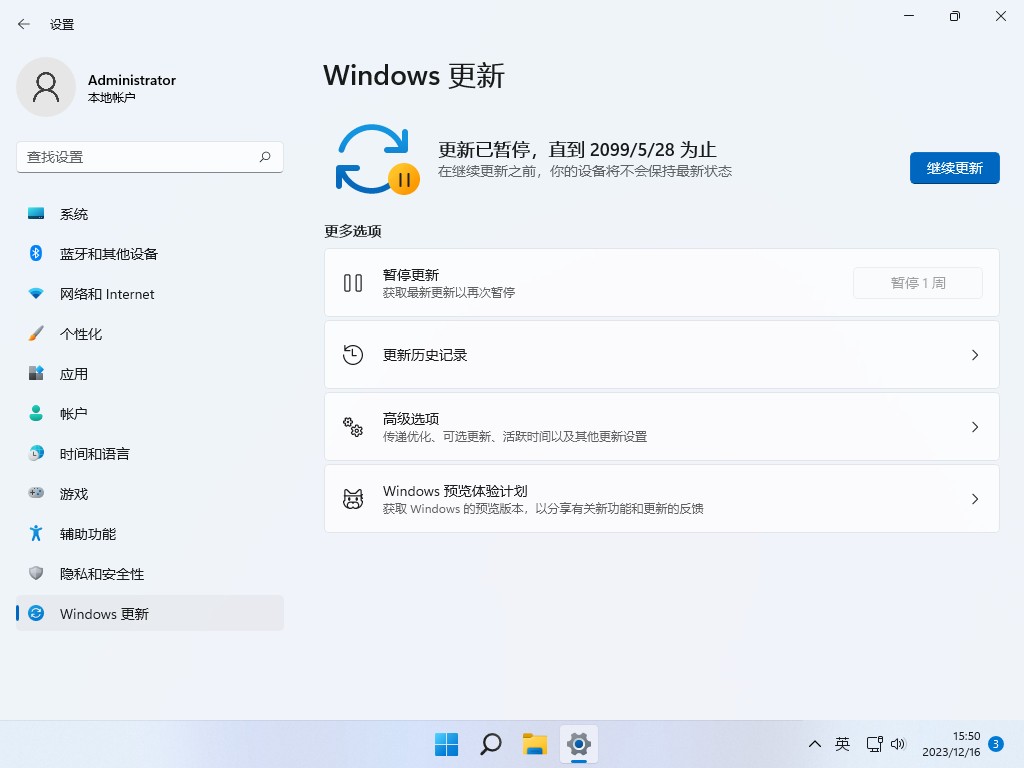
Task: Select 个性化 in the sidebar
Action: [150, 333]
